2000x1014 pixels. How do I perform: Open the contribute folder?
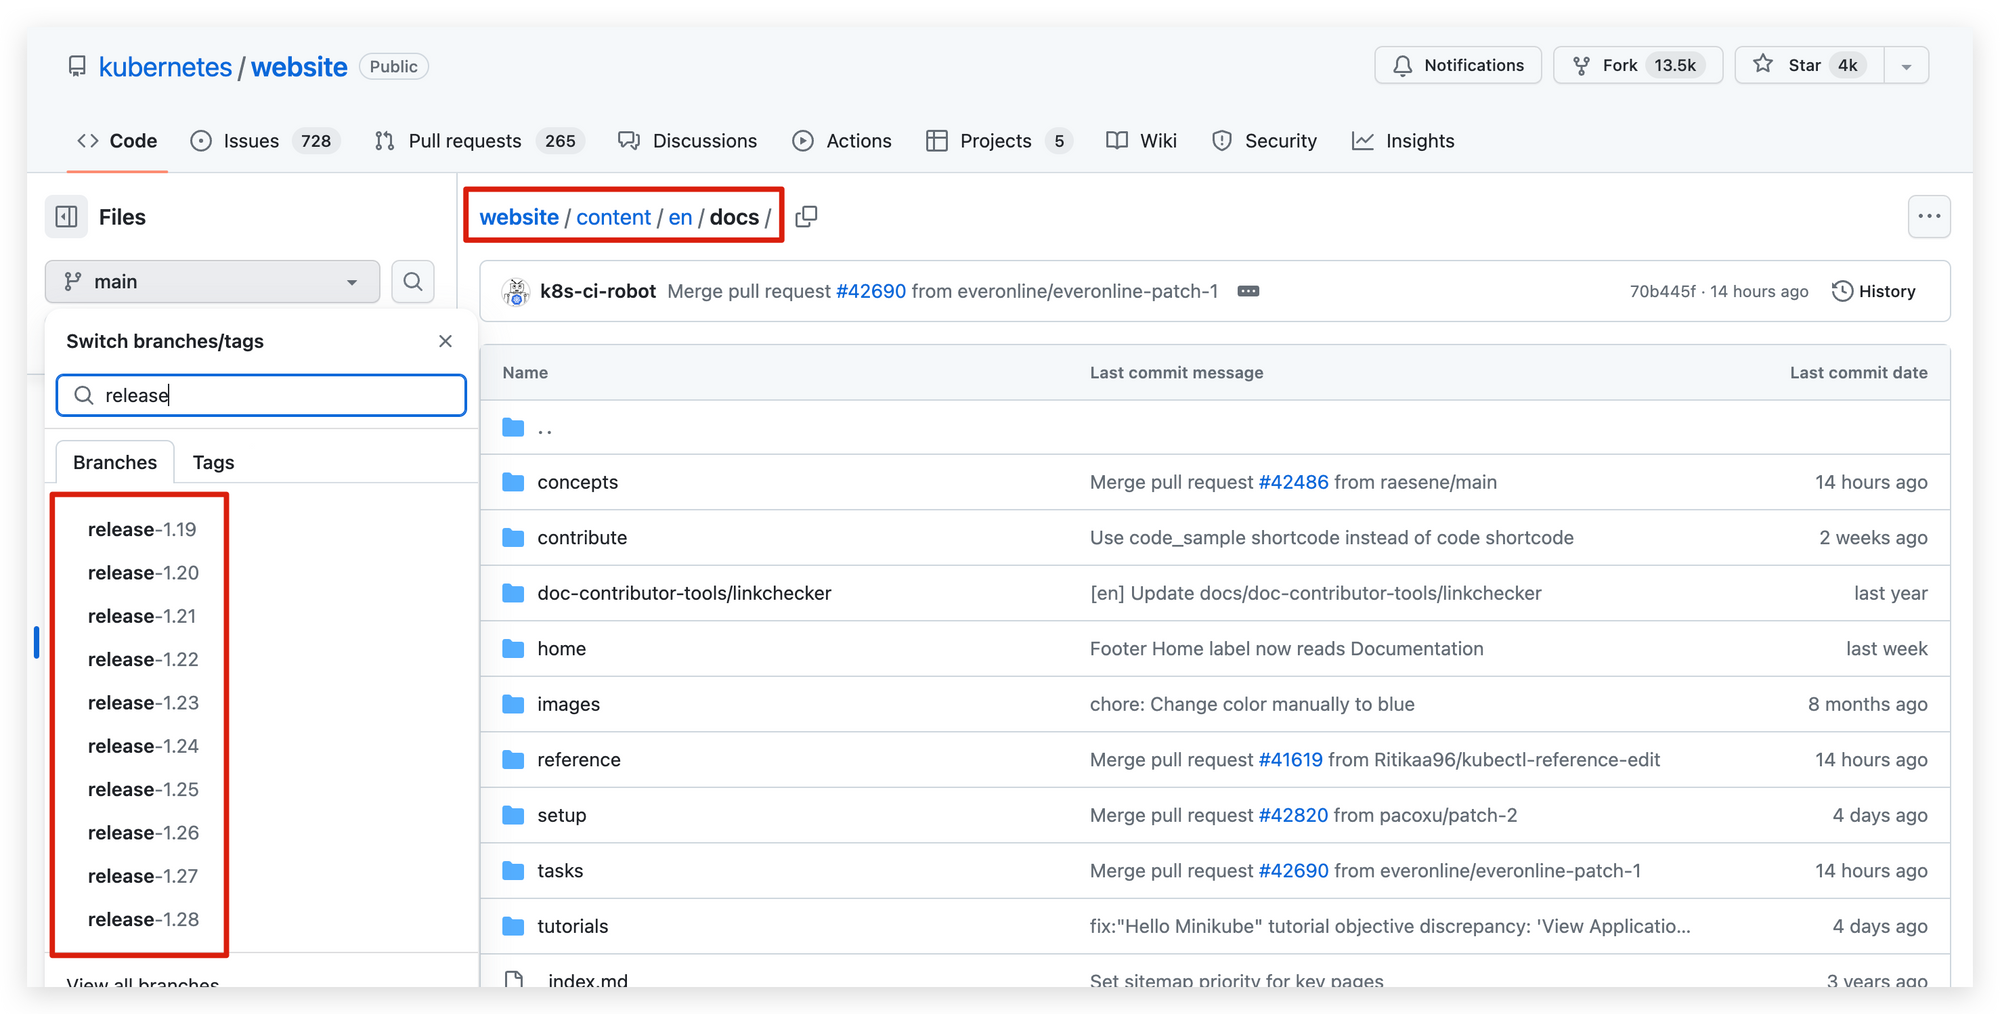[x=582, y=538]
